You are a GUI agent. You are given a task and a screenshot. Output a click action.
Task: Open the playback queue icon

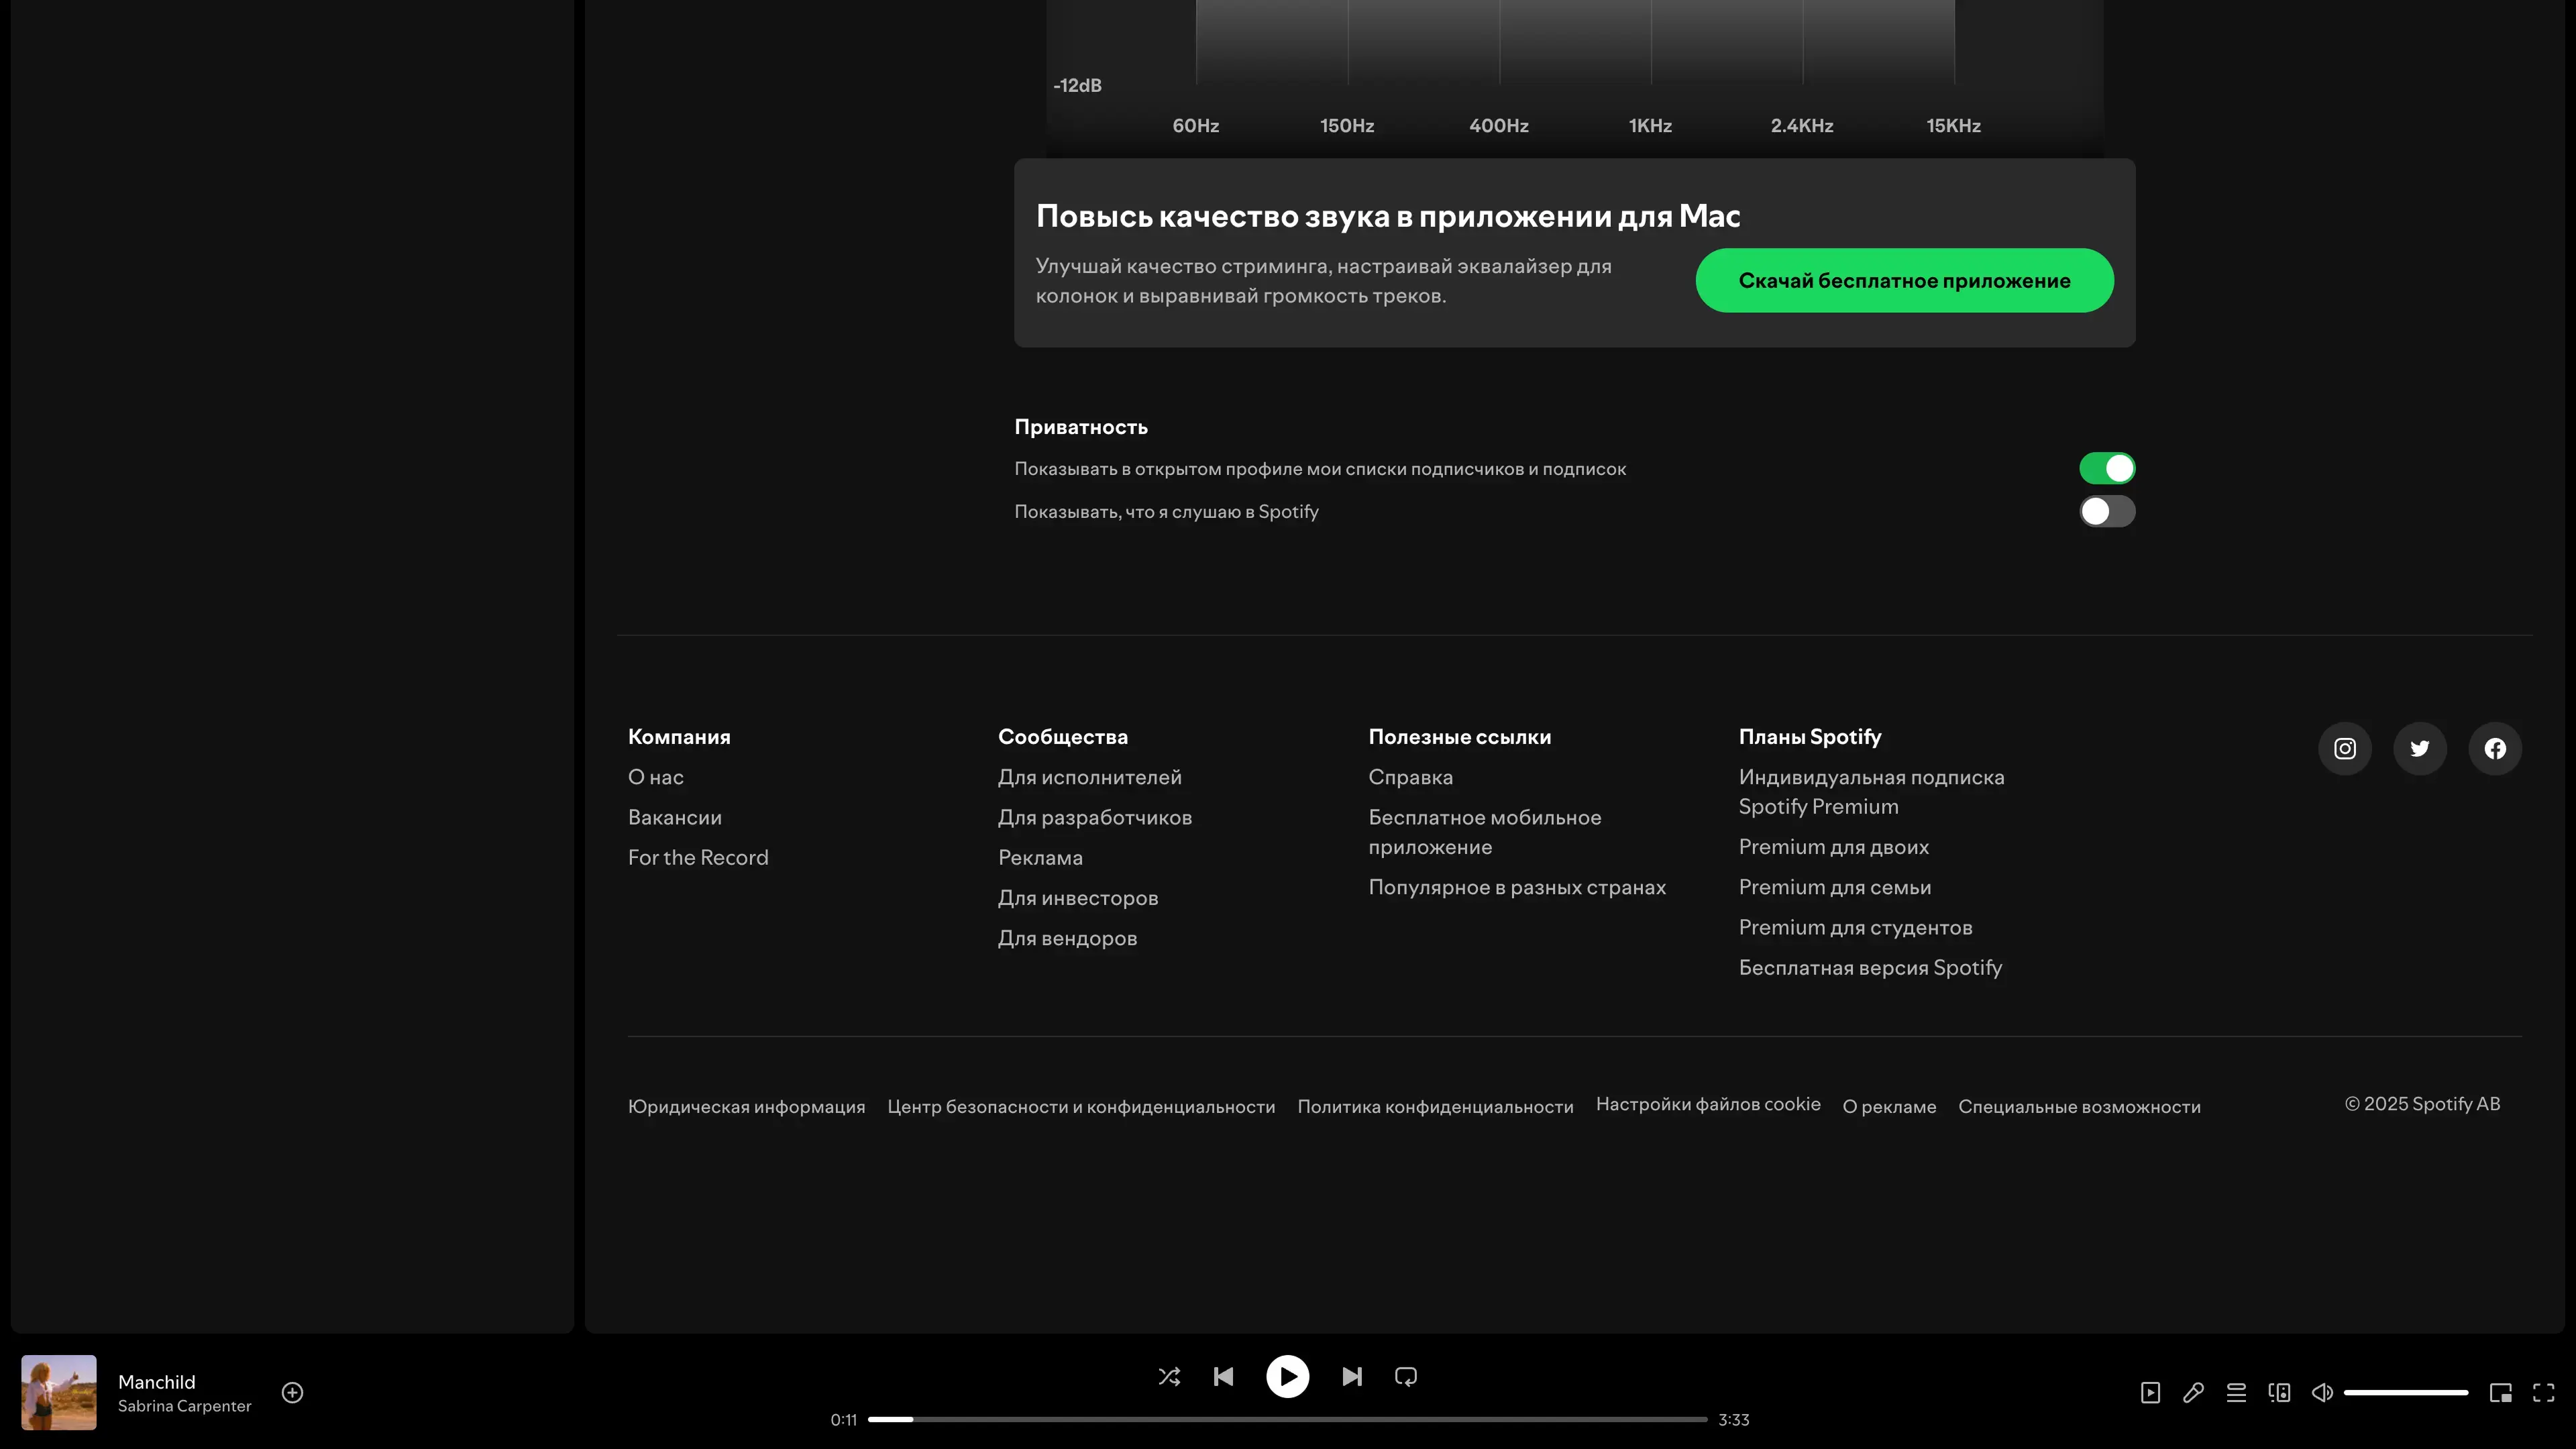coord(2236,1392)
